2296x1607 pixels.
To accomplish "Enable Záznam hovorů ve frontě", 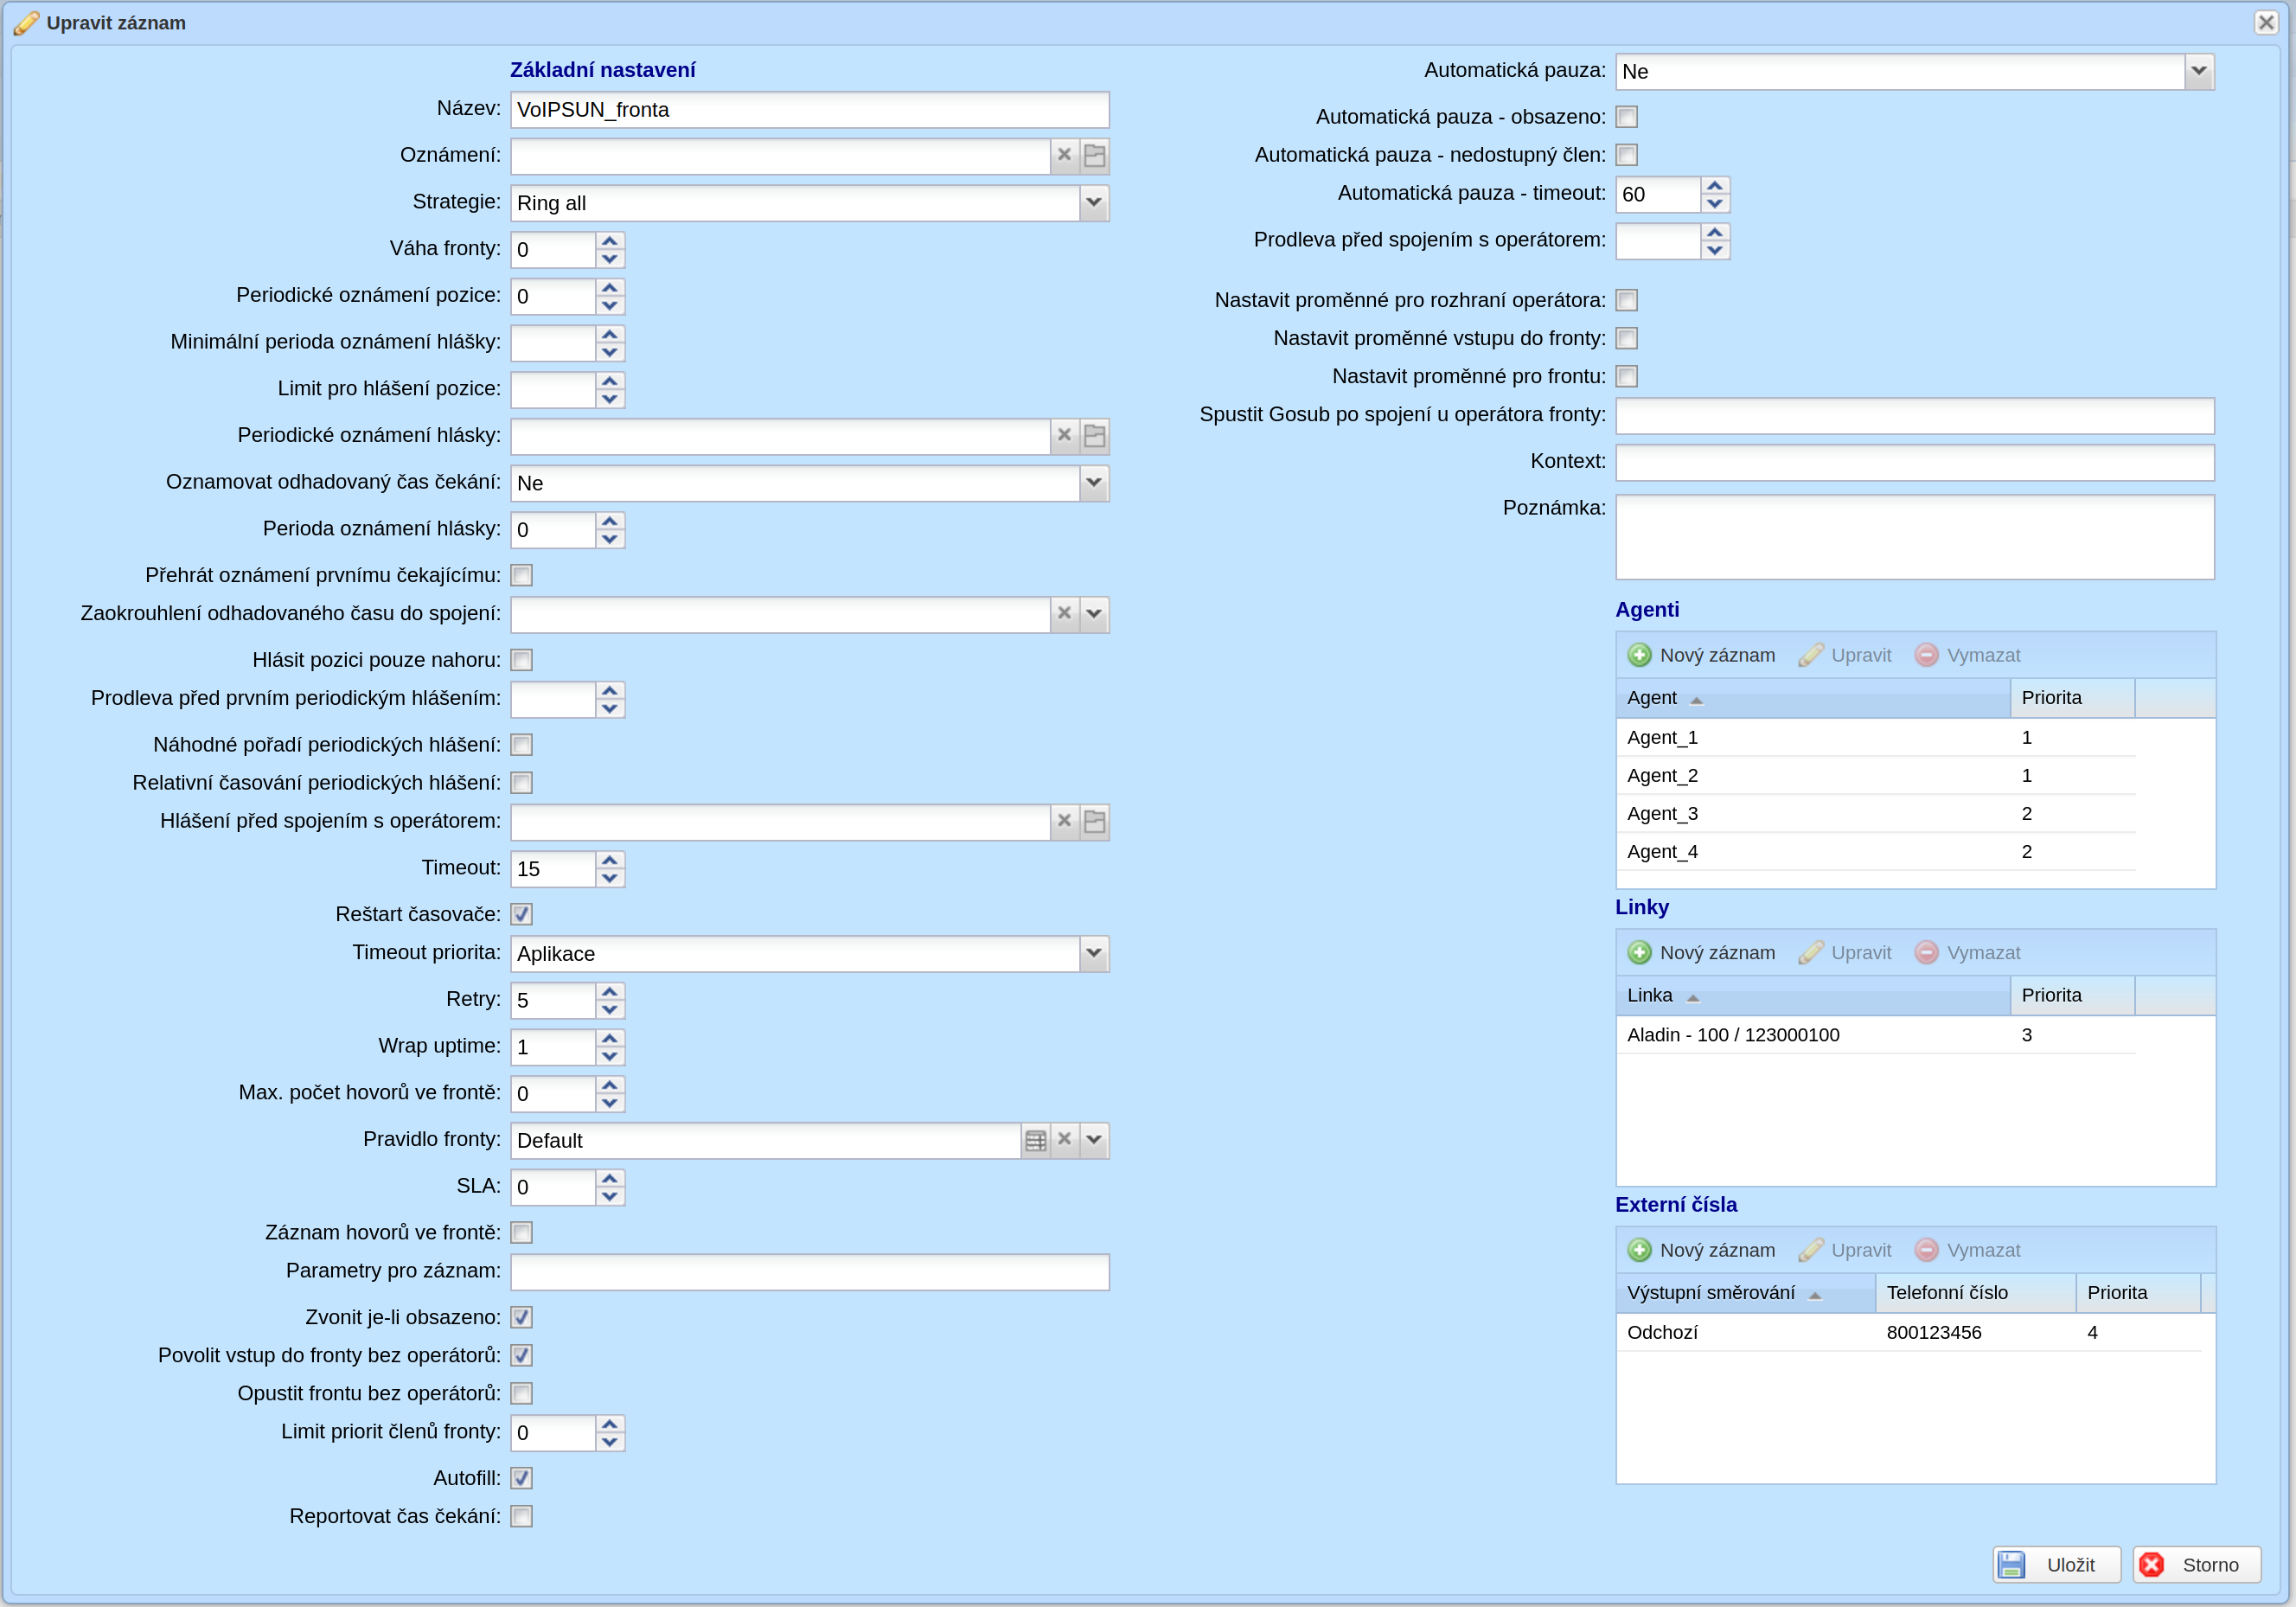I will (x=522, y=1232).
